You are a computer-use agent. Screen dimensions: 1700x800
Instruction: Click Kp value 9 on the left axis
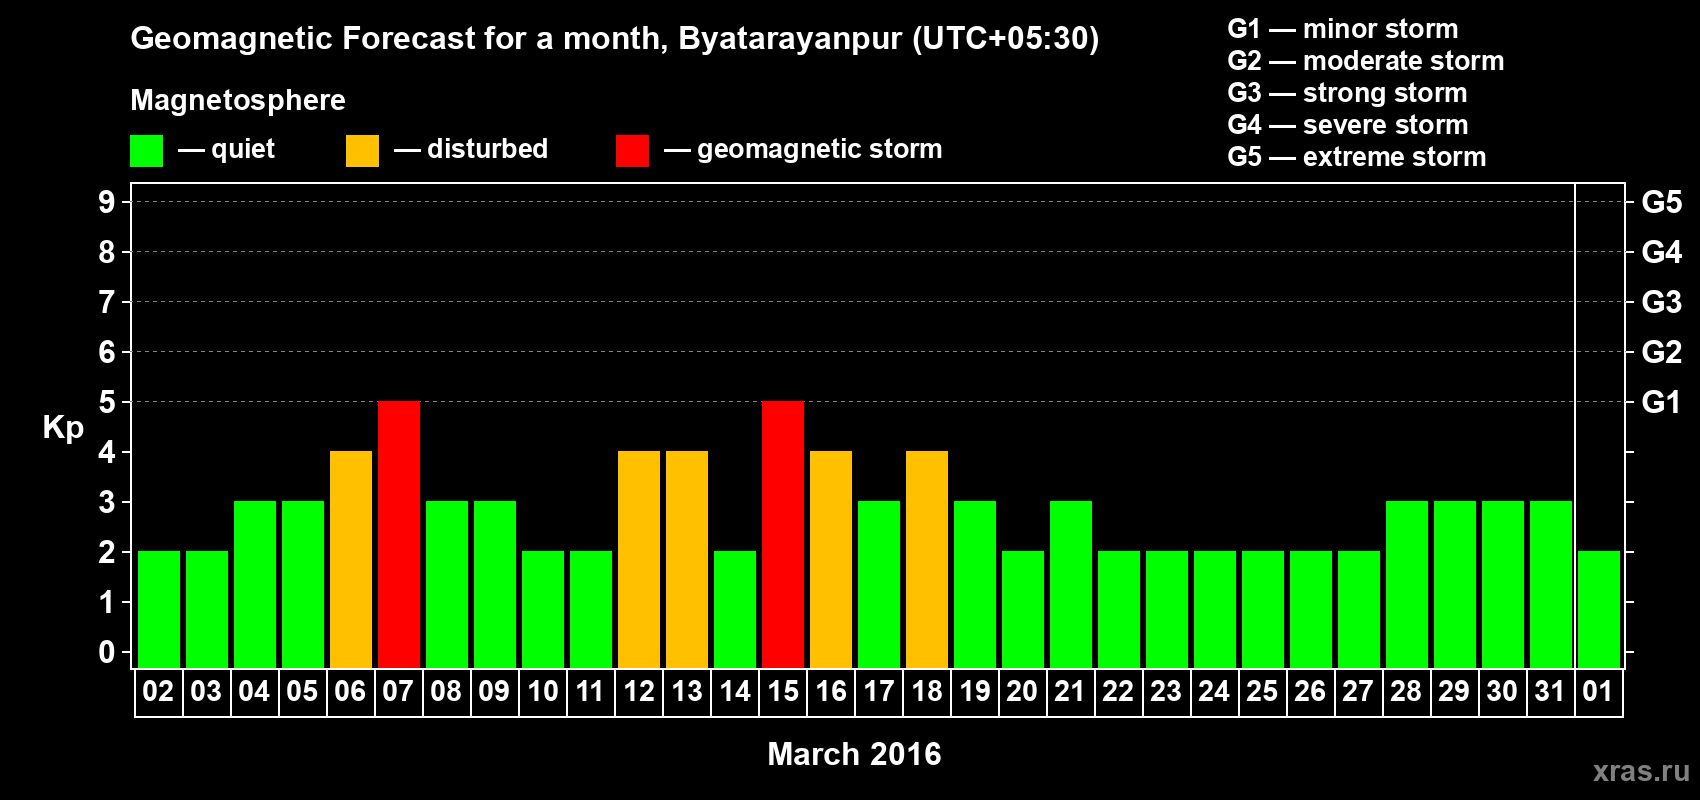click(106, 202)
